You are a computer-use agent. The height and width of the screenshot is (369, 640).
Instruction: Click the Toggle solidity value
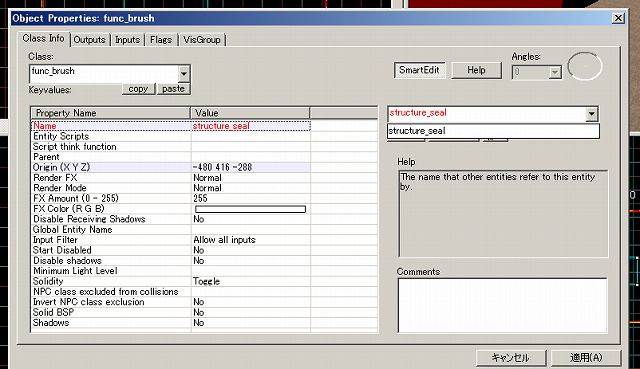[x=207, y=281]
